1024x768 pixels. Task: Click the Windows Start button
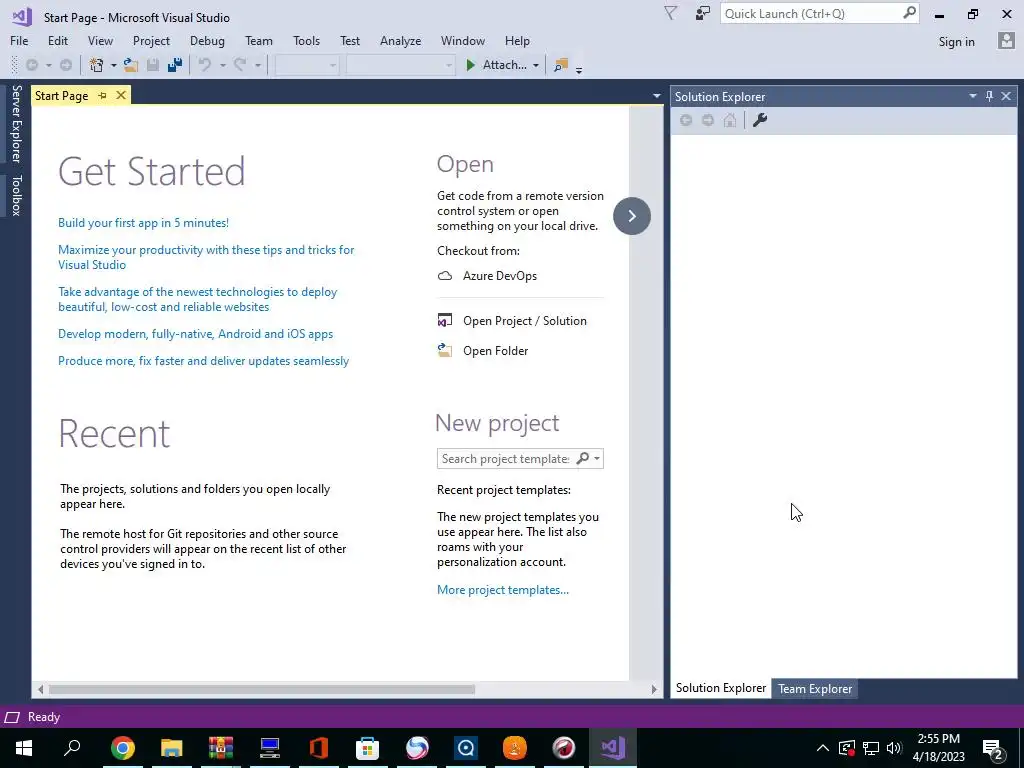click(x=24, y=747)
